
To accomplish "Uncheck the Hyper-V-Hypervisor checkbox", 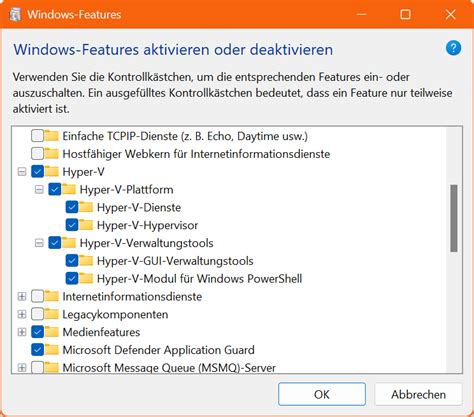I will (x=72, y=225).
